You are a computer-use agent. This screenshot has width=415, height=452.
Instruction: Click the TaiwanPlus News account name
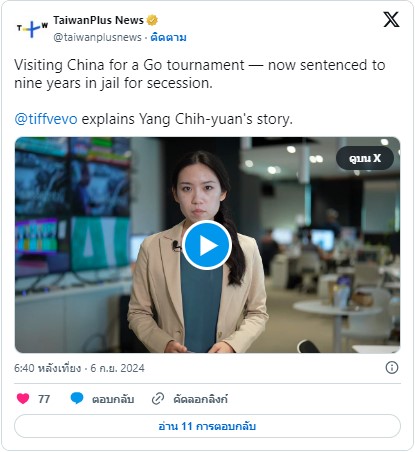coord(98,20)
